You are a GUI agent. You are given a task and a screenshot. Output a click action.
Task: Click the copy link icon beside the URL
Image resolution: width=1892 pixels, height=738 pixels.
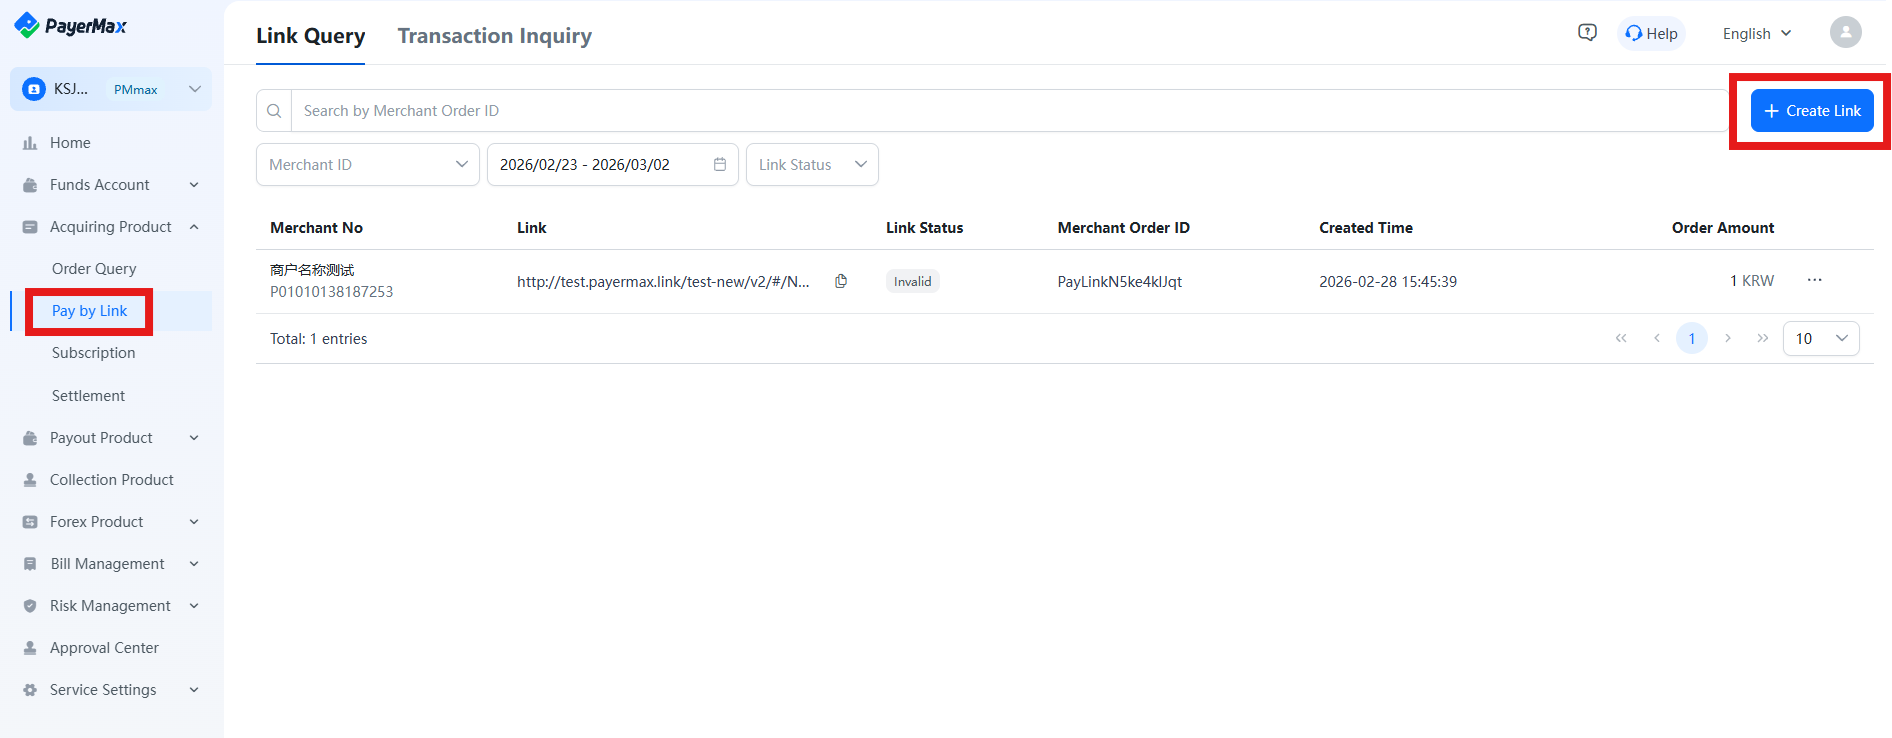(x=841, y=281)
